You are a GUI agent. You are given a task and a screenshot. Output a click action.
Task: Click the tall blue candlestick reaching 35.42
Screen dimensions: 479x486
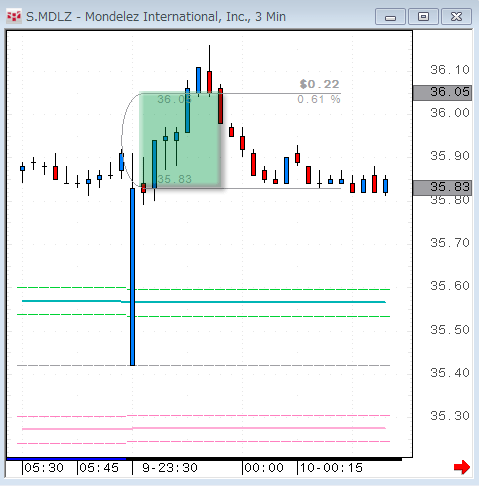click(132, 277)
